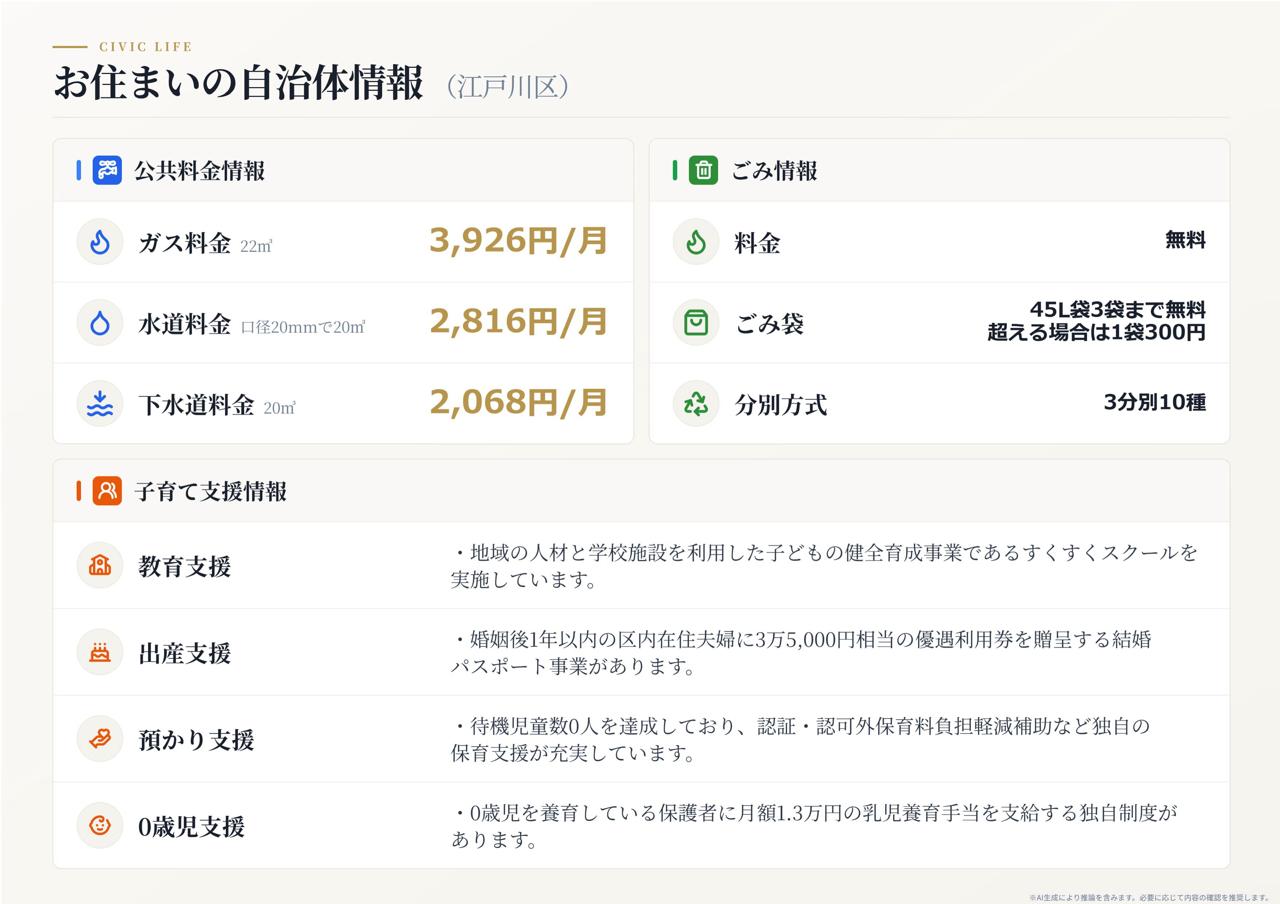Click the cake icon beside 出産支援
Screen dimensions: 1280x904
tap(100, 653)
